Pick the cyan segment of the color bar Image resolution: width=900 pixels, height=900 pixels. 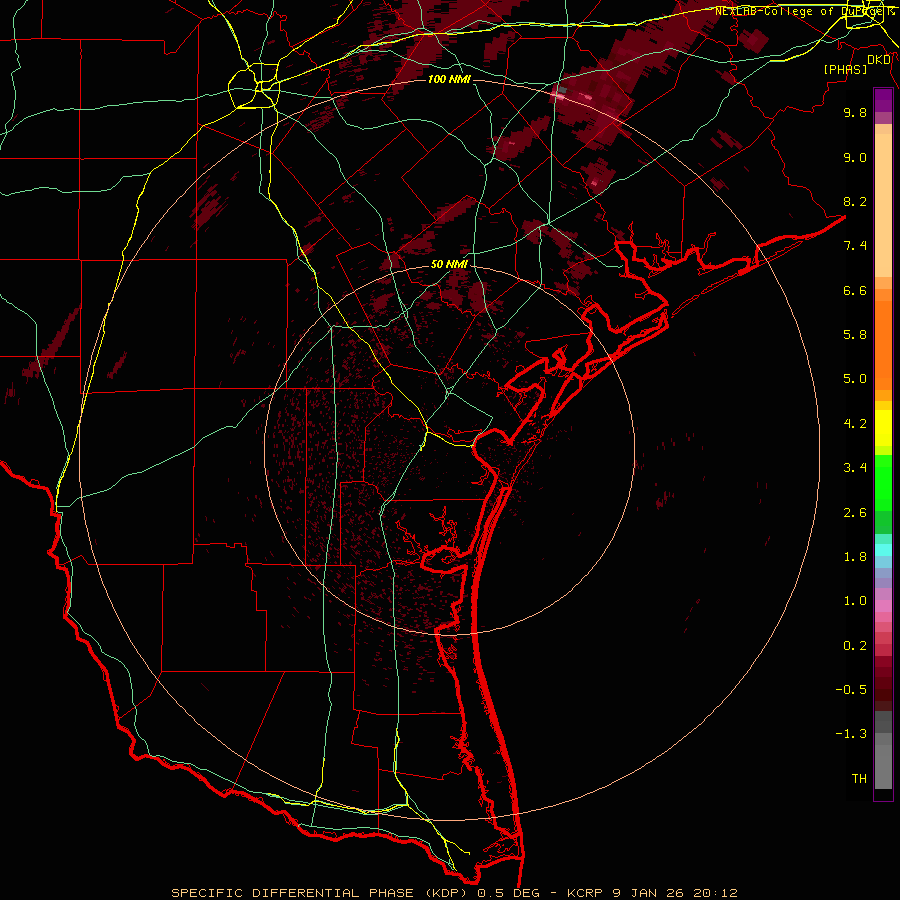(x=883, y=550)
